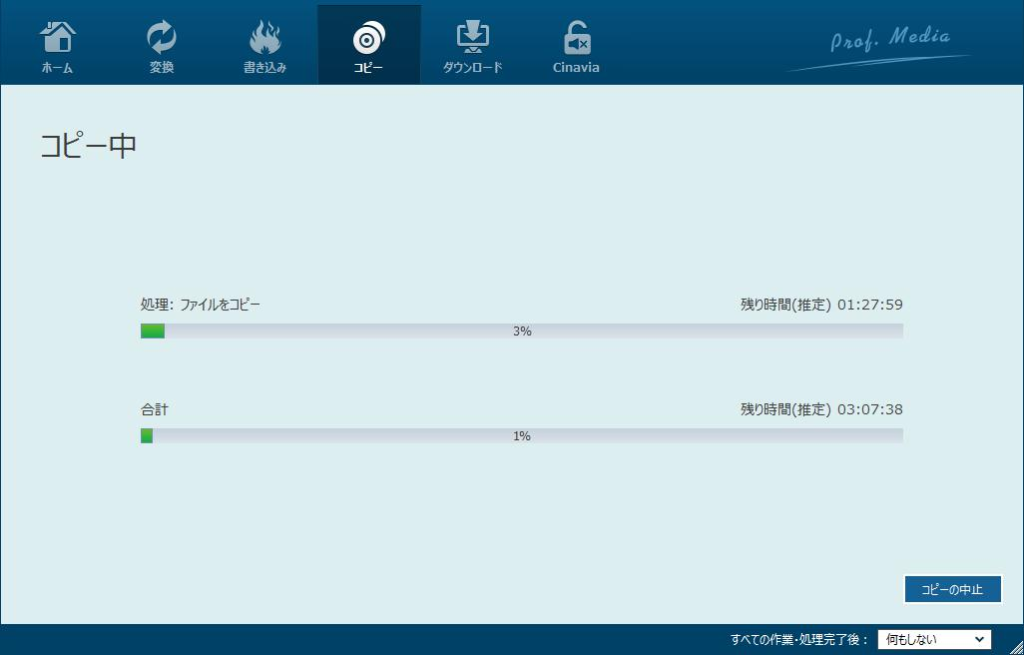Click the window resize grip
1024x655 pixels.
pos(1017,648)
